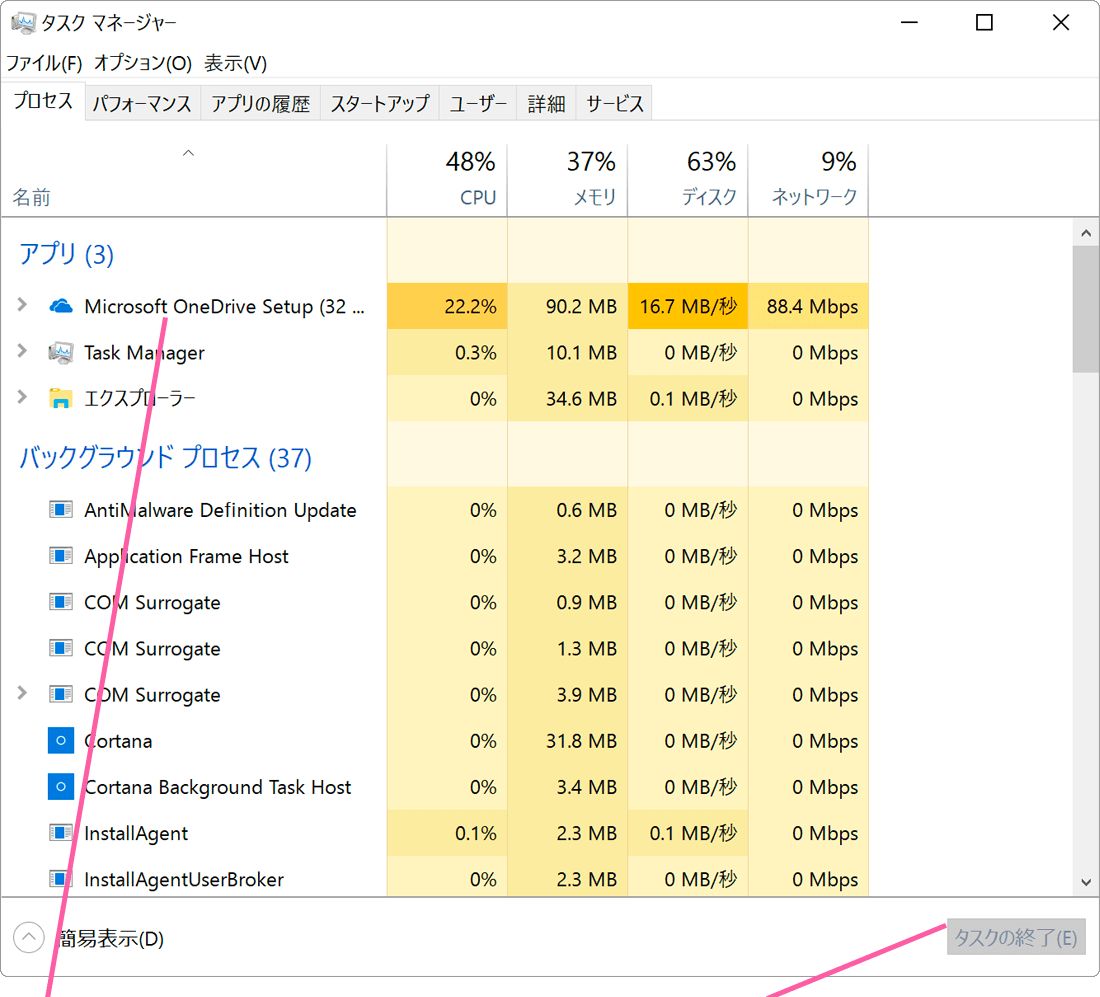
Task: Click the 3.9 MB COM Surrogate icon
Action: click(x=61, y=695)
